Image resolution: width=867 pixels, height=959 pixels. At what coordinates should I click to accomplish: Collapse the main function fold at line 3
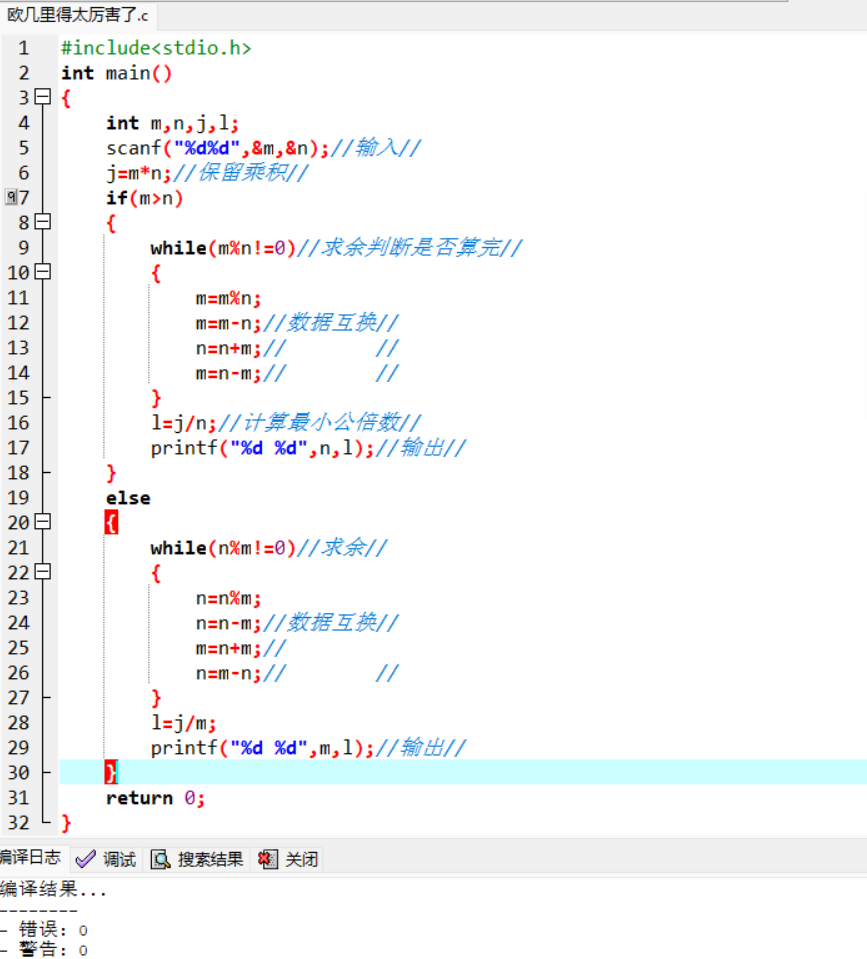pyautogui.click(x=43, y=97)
